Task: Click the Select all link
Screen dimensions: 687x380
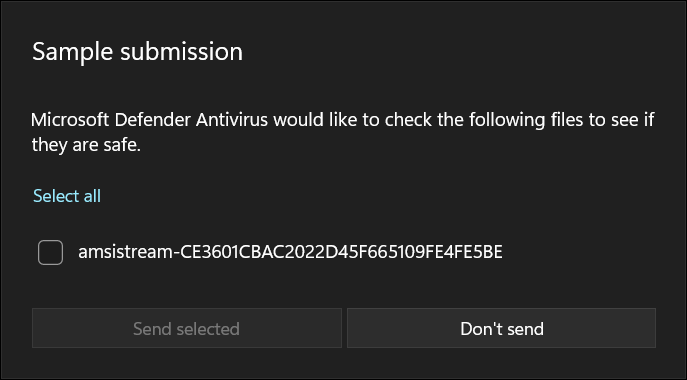Action: [x=67, y=196]
